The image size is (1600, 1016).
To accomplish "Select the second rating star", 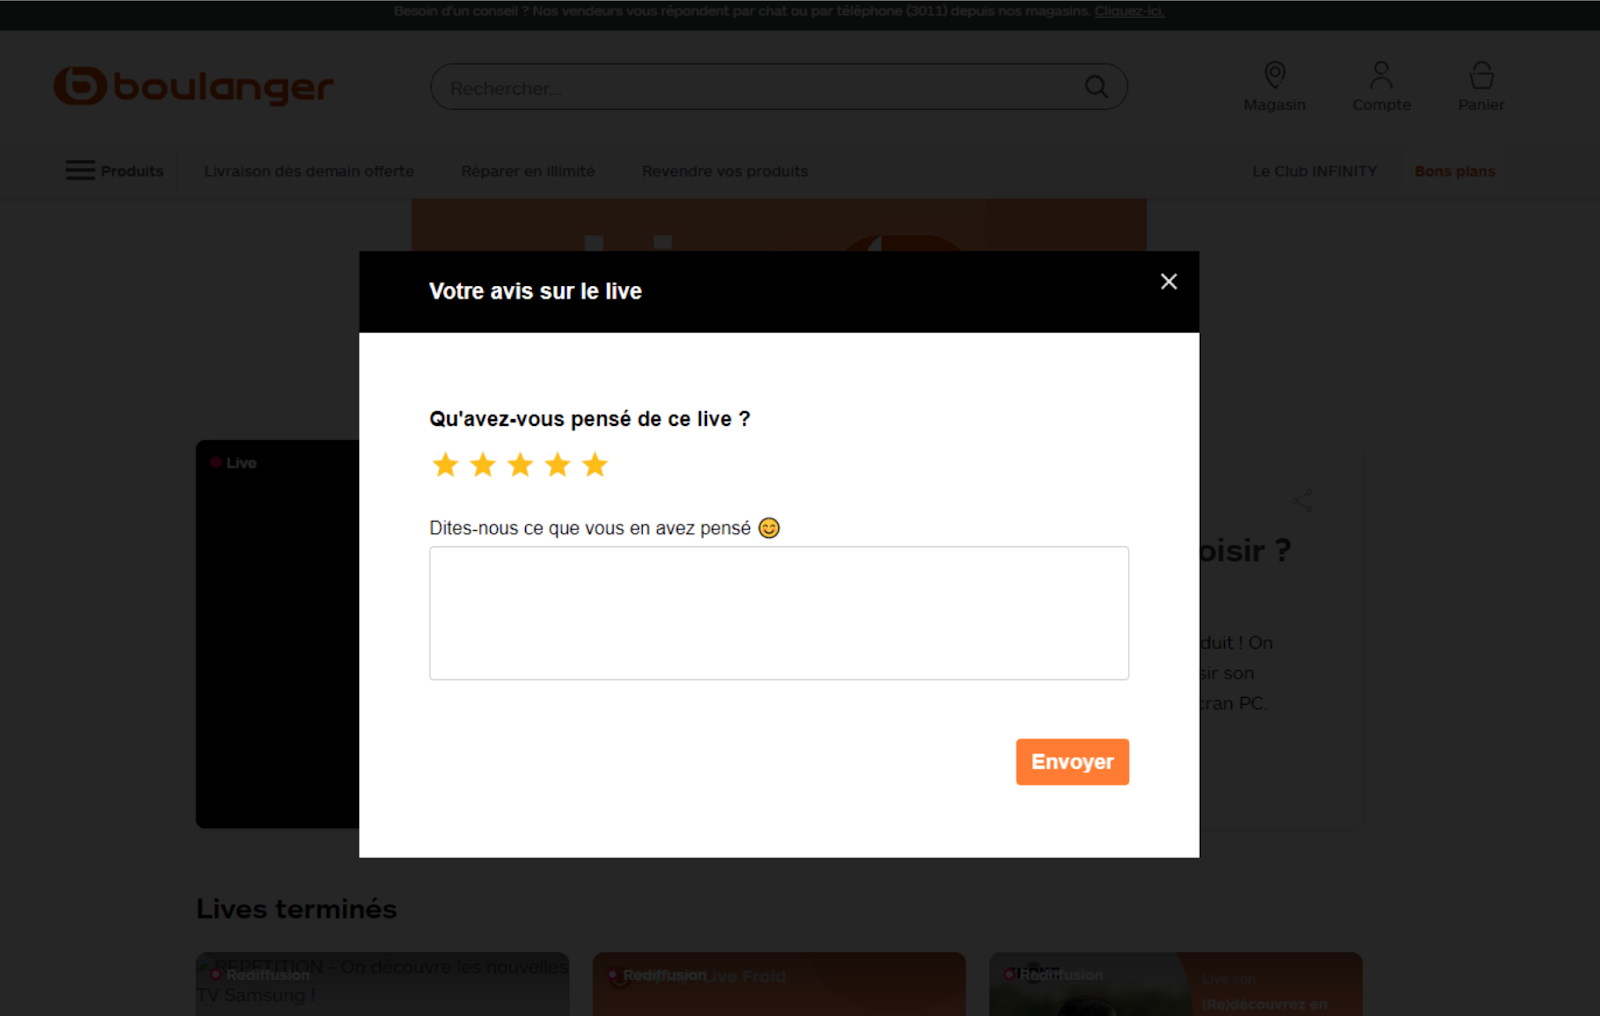I will [483, 464].
